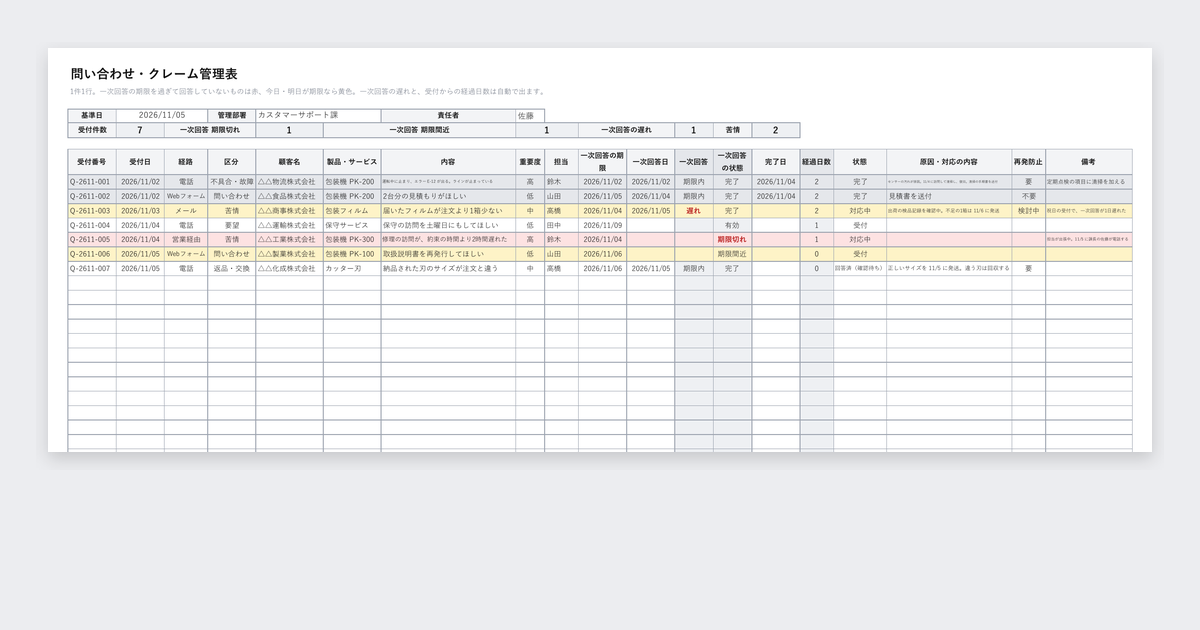Click receipt number "Q-2611-007"

coord(91,269)
